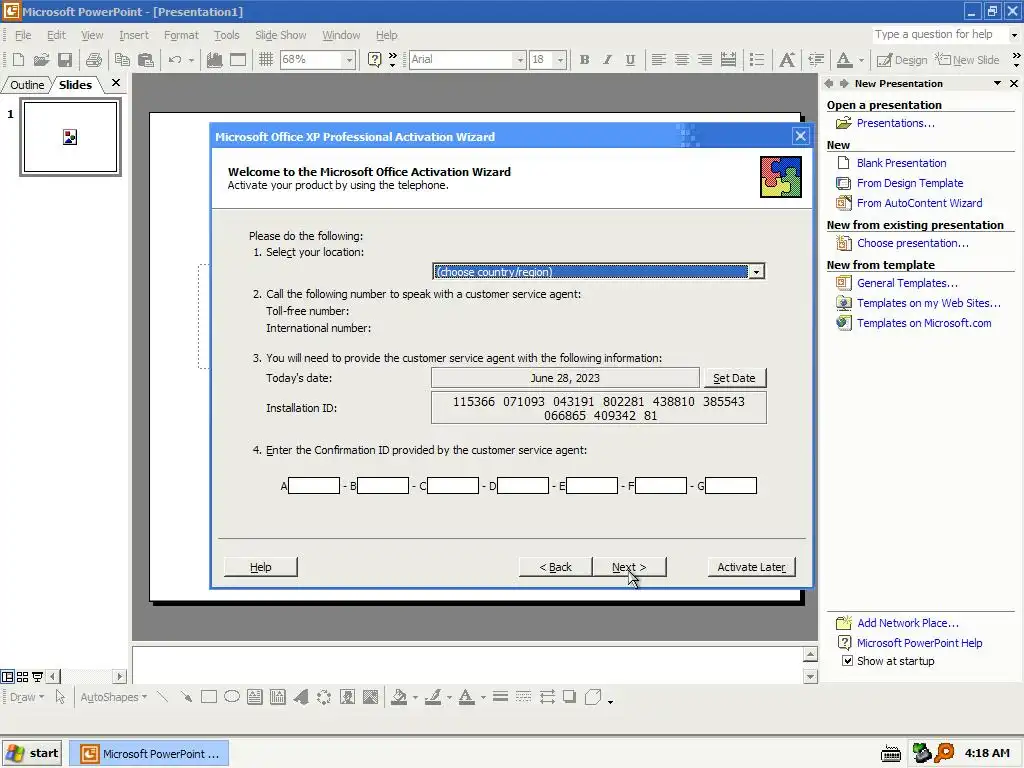
Task: Click the Font Color A icon
Action: pos(844,59)
